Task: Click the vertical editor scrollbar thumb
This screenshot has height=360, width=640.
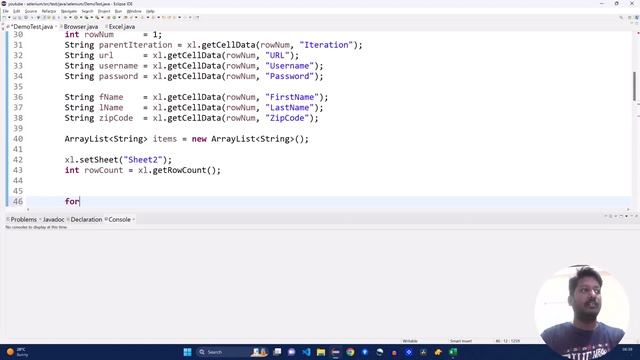Action: click(x=634, y=86)
